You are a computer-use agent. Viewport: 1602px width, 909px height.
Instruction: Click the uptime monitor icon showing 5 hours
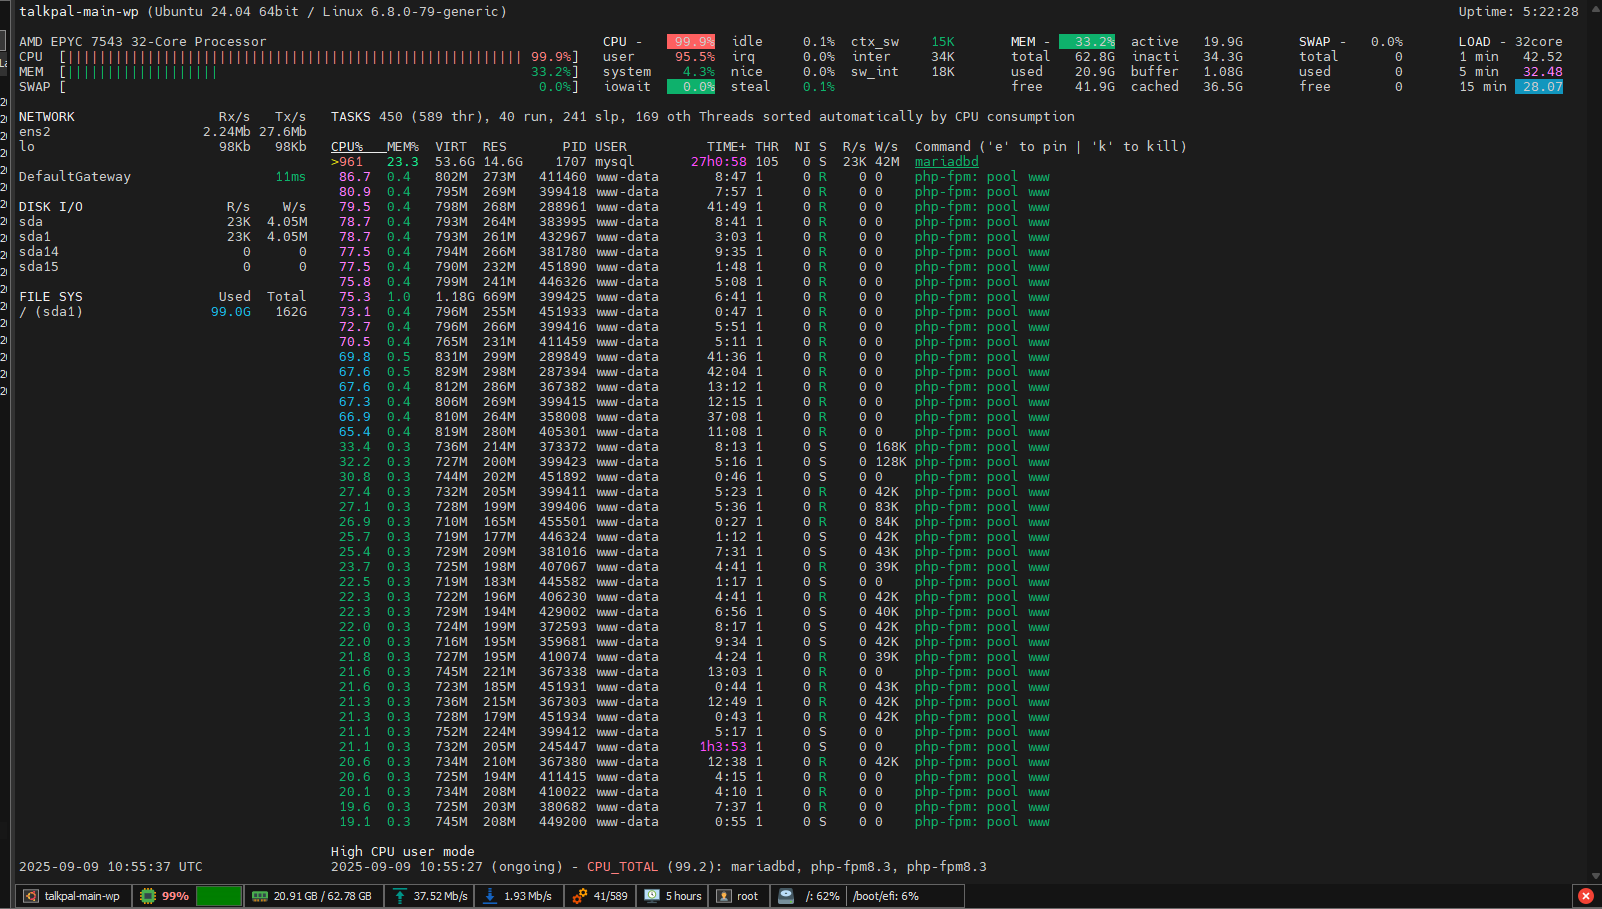pyautogui.click(x=652, y=896)
